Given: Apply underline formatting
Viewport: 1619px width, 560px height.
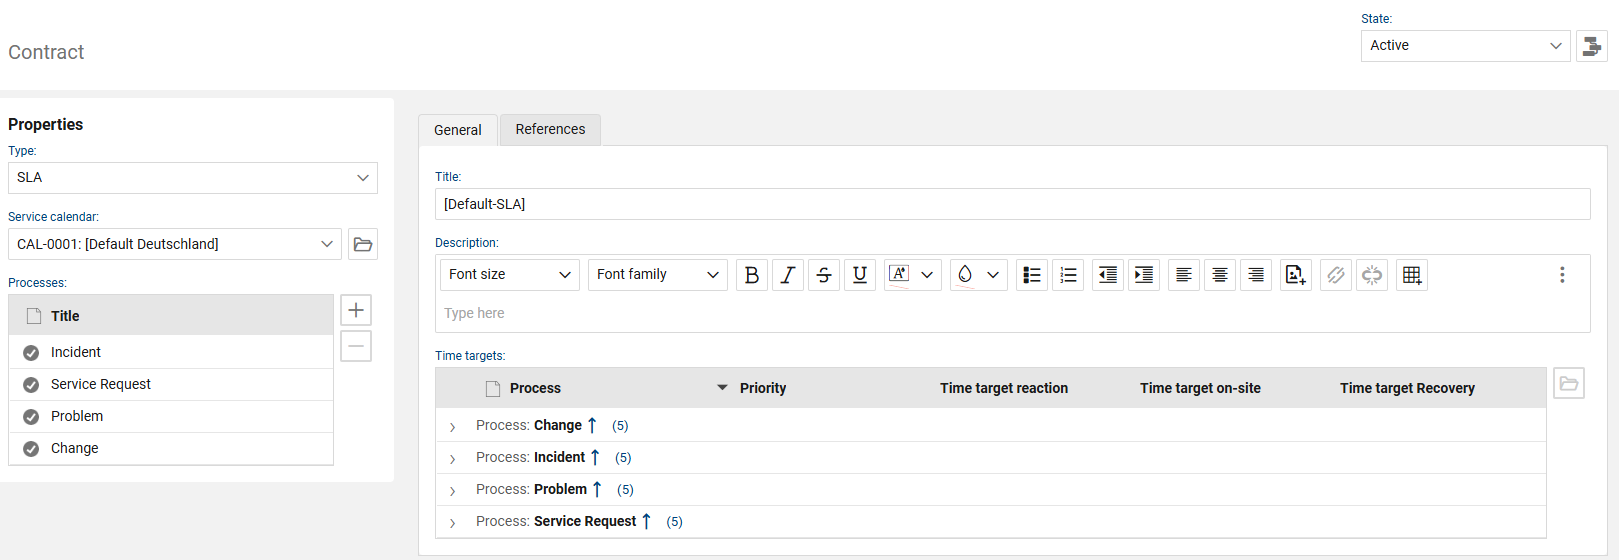Looking at the screenshot, I should (860, 275).
